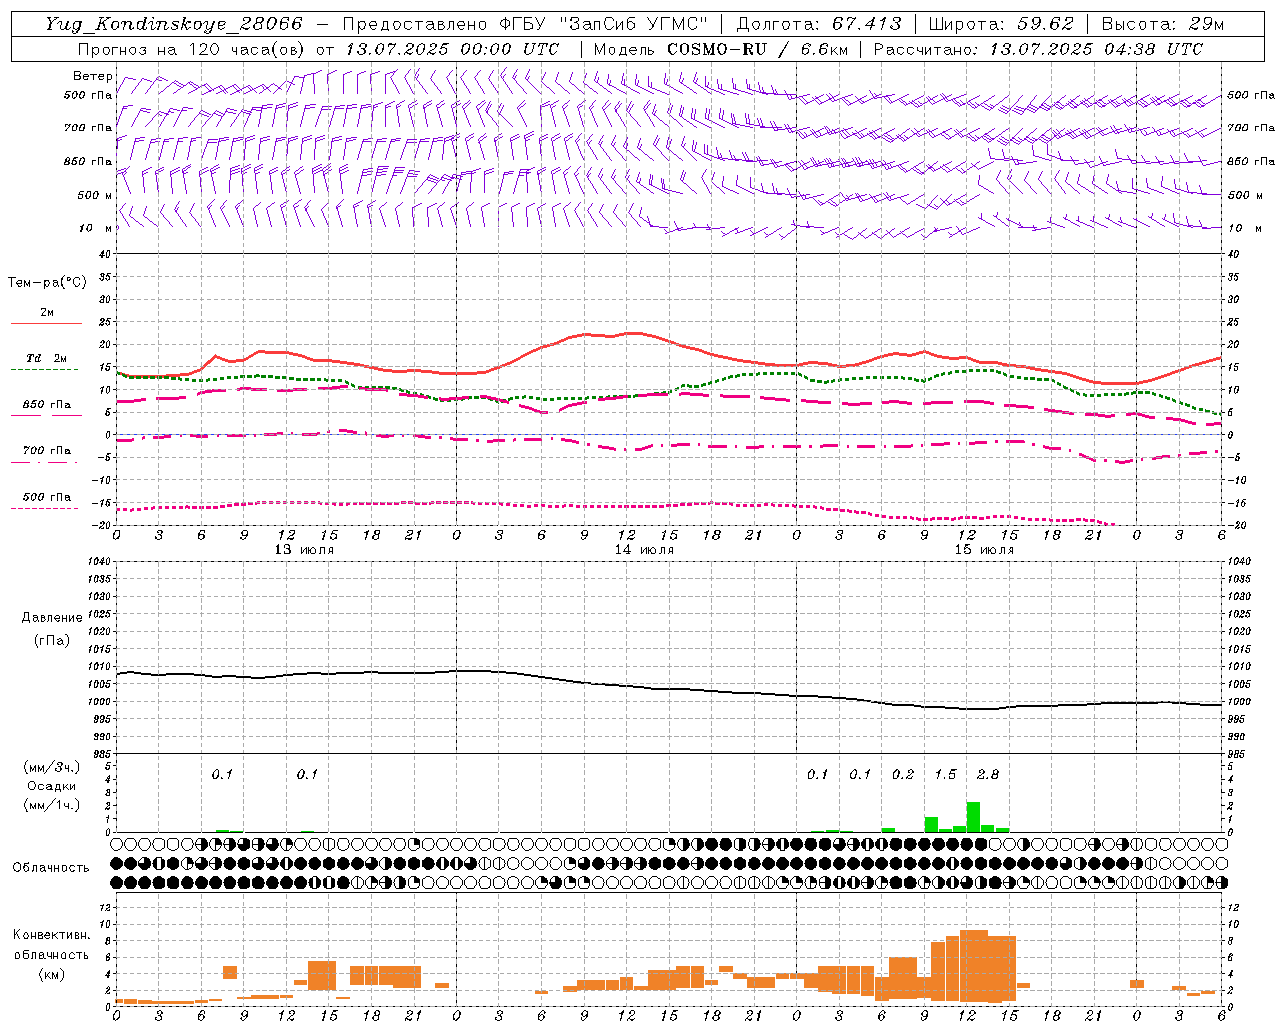The height and width of the screenshot is (1024, 1280).
Task: Click the 700 гПа temperature legend label
Action: coord(47,450)
